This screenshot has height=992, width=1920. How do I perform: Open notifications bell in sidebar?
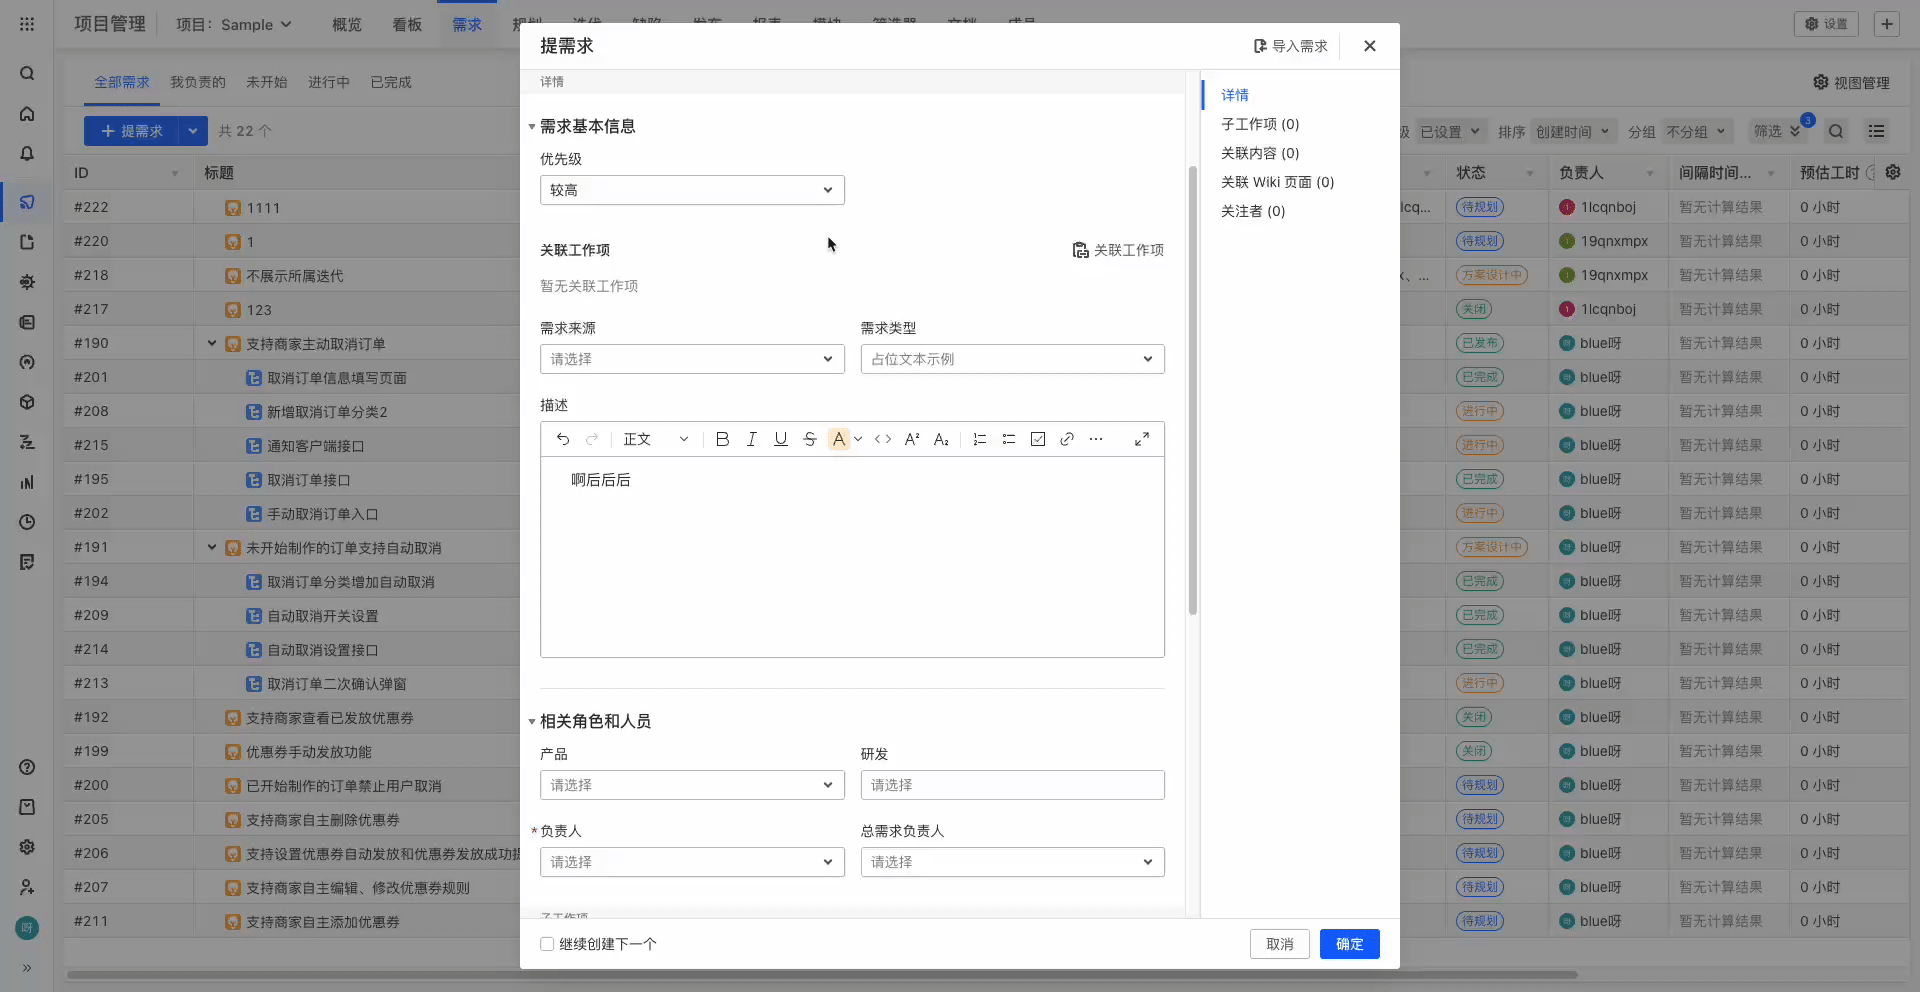(27, 154)
